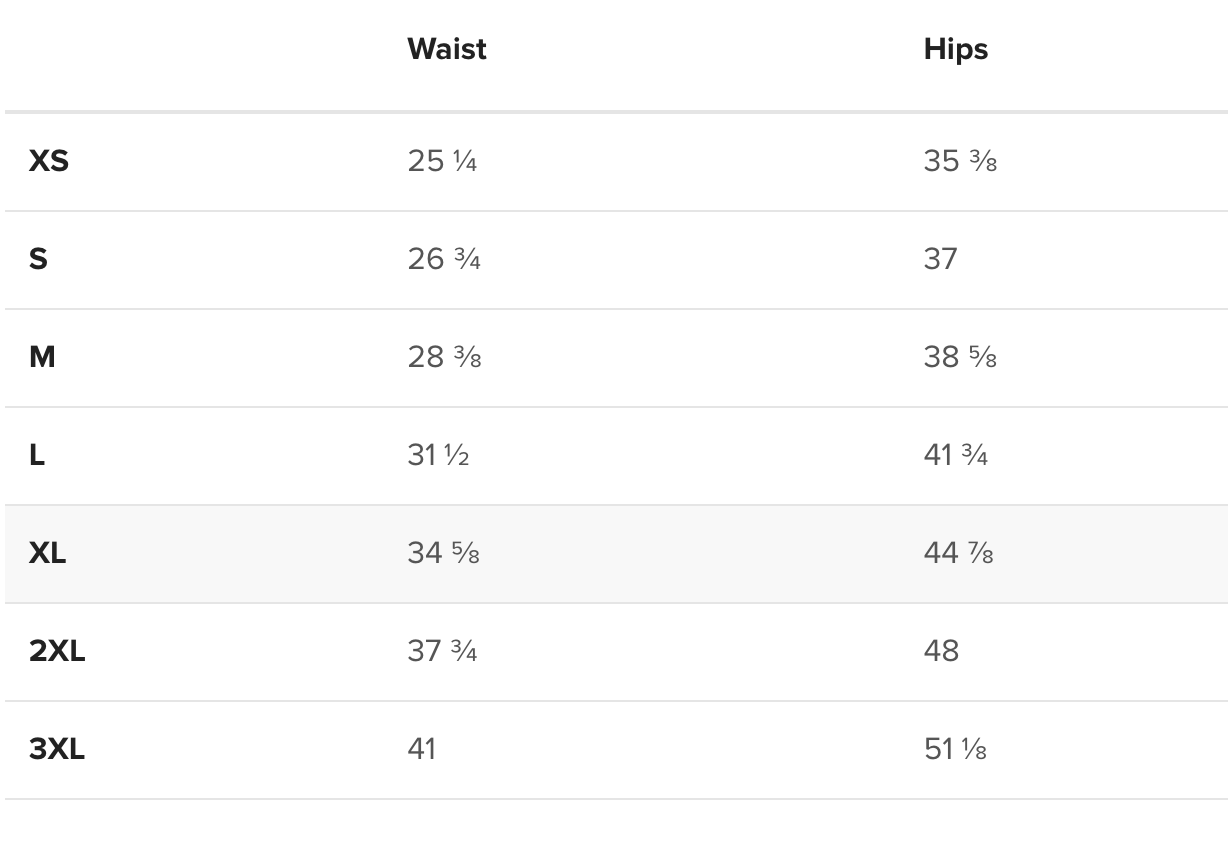The image size is (1228, 864).
Task: Click the Waist column header
Action: click(x=446, y=49)
